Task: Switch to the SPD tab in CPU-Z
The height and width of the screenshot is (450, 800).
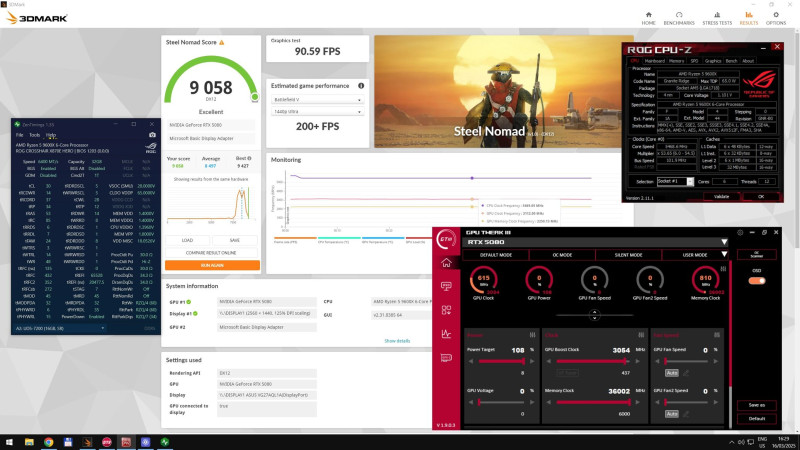Action: coord(694,61)
